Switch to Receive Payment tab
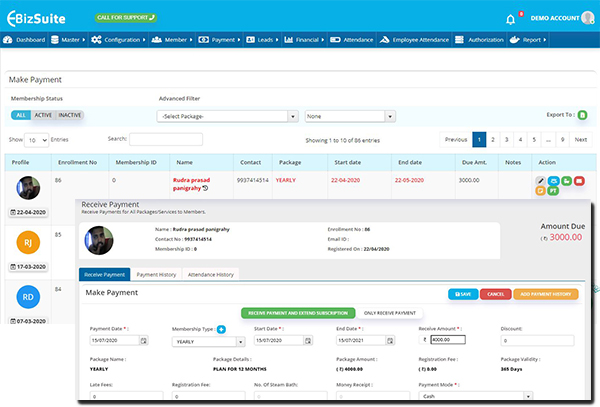 [104, 275]
